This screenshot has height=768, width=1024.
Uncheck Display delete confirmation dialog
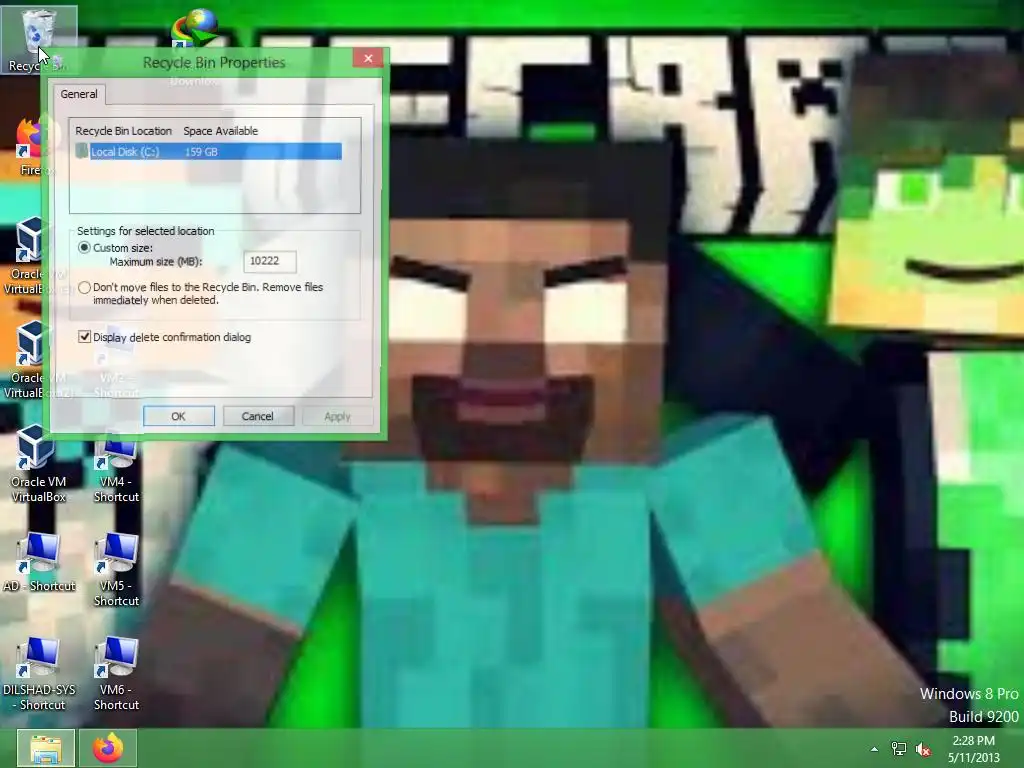[x=84, y=337]
